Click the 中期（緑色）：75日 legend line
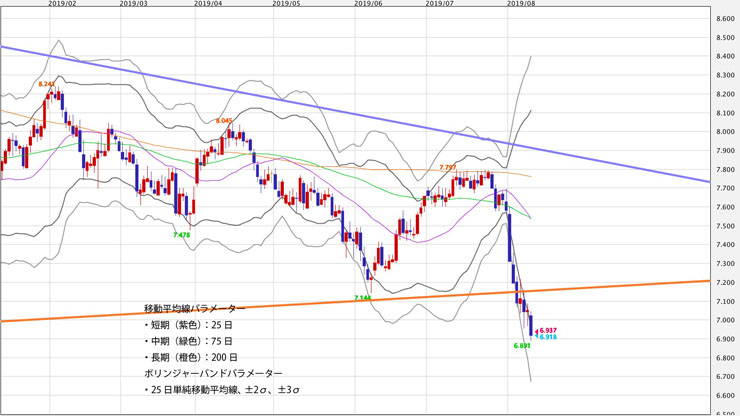 [188, 341]
